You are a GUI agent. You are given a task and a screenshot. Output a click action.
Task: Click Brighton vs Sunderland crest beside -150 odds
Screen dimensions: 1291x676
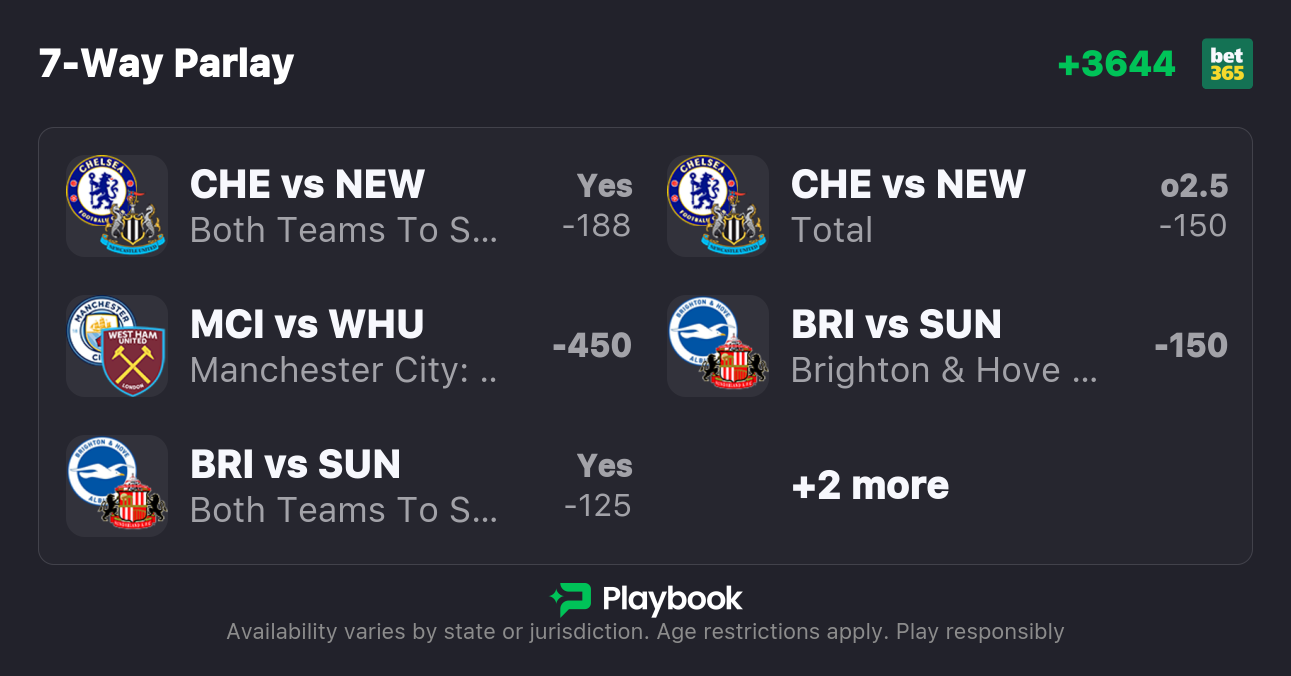coord(717,346)
